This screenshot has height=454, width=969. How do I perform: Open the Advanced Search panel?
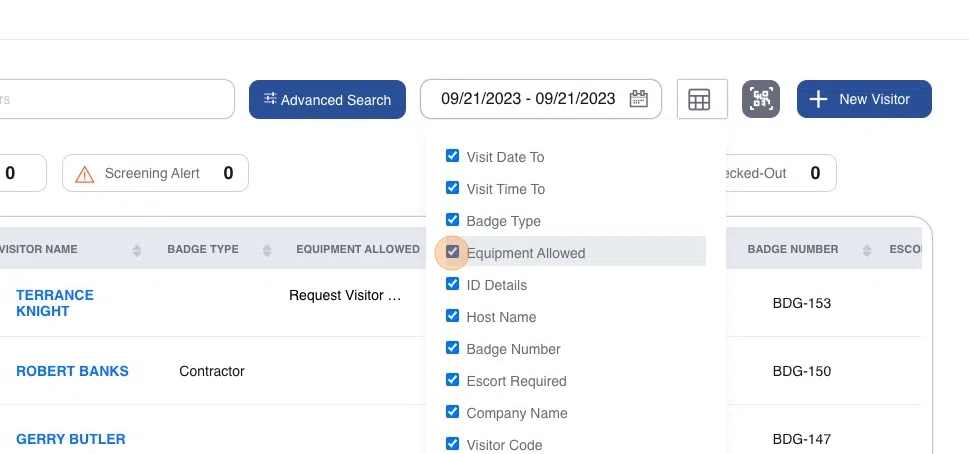tap(327, 100)
